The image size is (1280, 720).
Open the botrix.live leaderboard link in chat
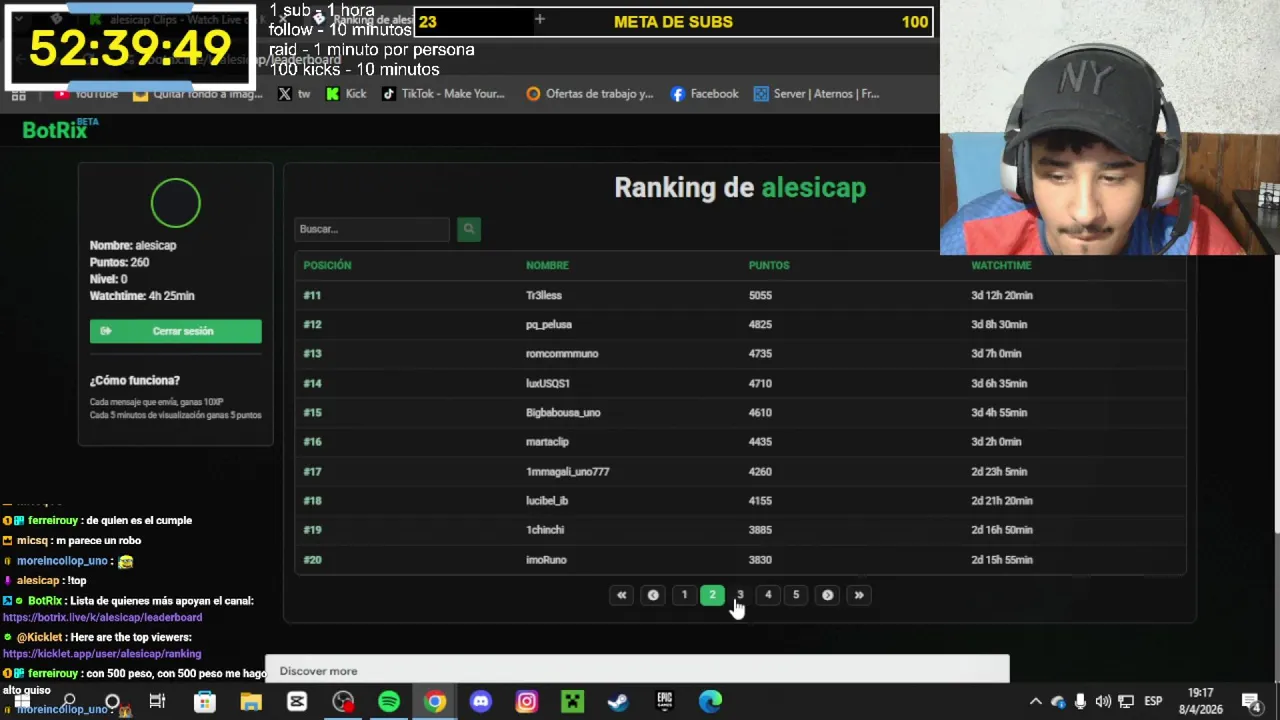tap(102, 618)
